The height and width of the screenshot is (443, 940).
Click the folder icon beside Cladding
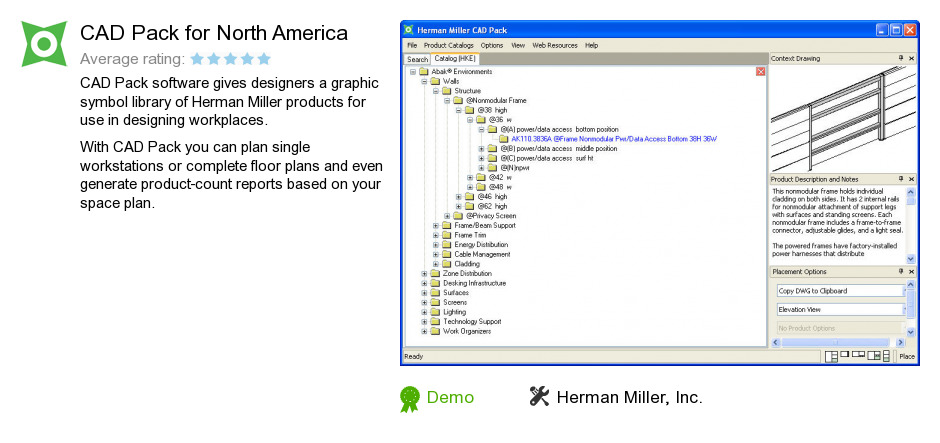click(x=447, y=264)
